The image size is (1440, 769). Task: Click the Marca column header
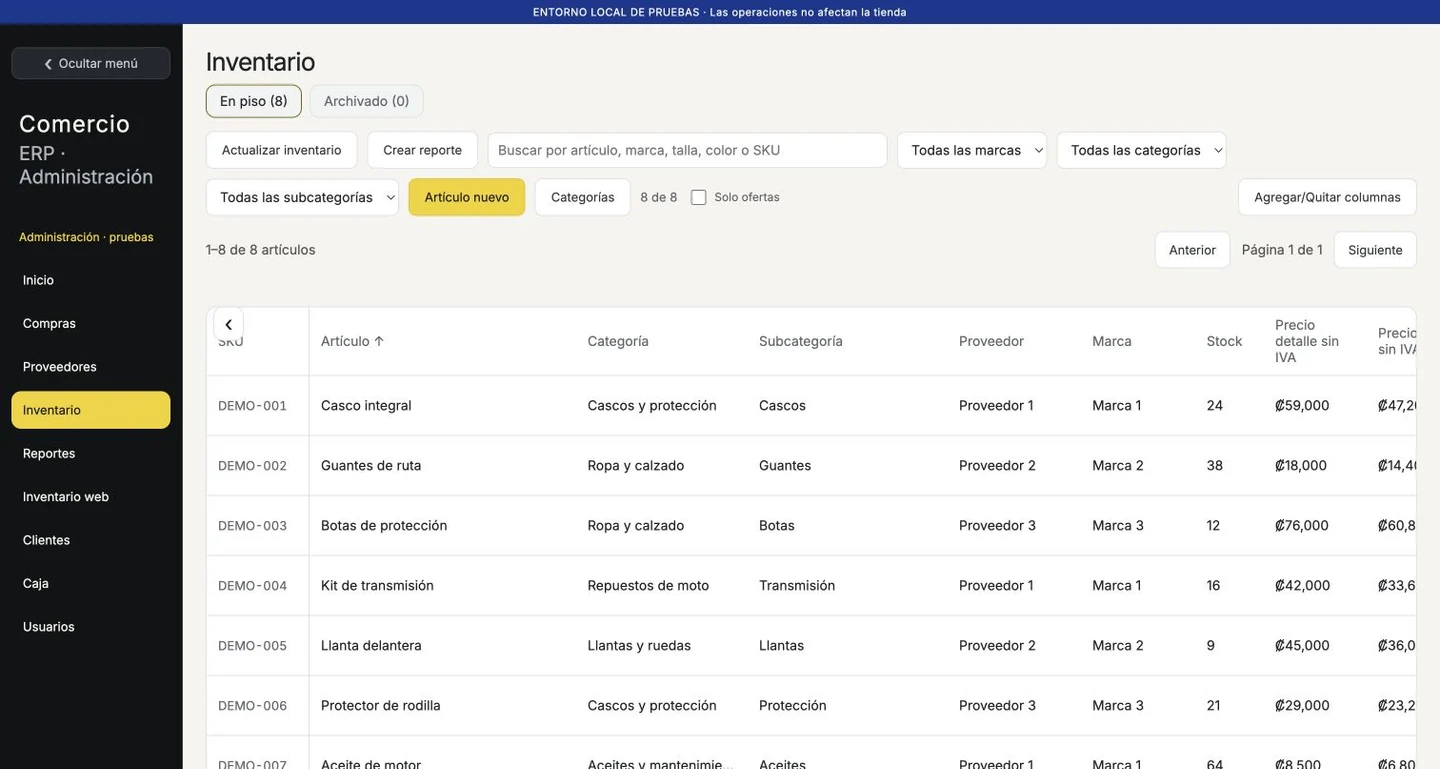point(1112,341)
